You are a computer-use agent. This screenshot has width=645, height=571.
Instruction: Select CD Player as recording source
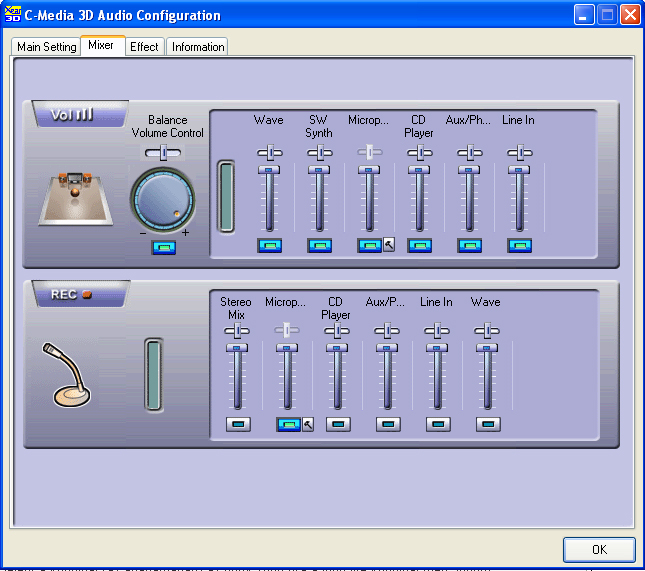pos(338,424)
